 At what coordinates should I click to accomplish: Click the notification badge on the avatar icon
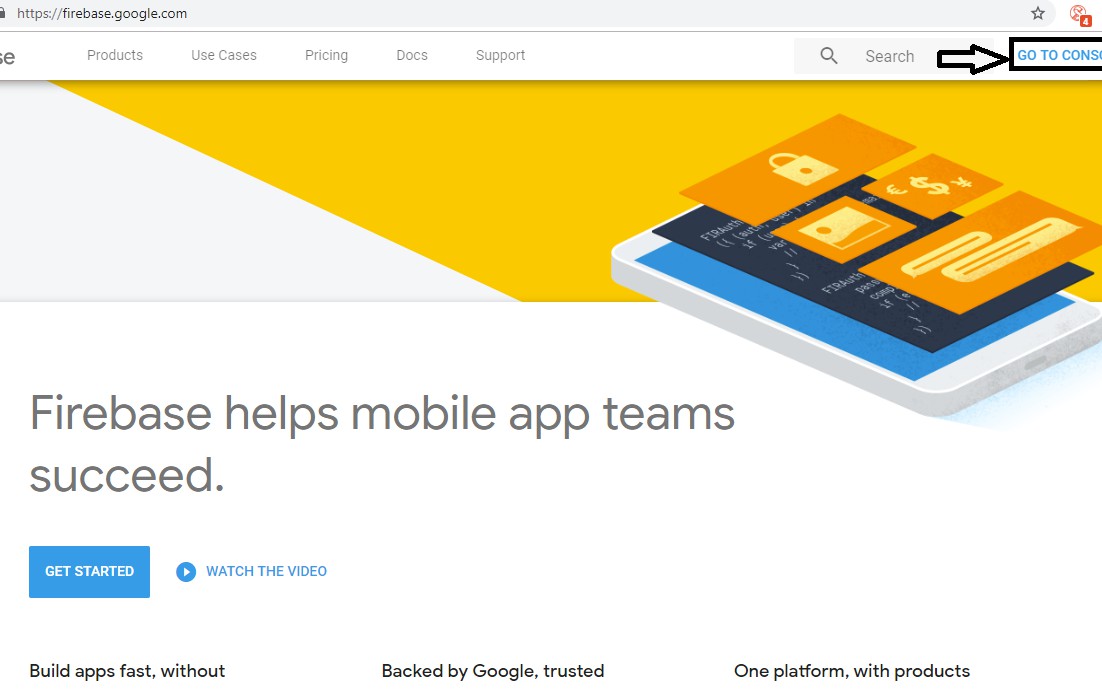tap(1086, 19)
